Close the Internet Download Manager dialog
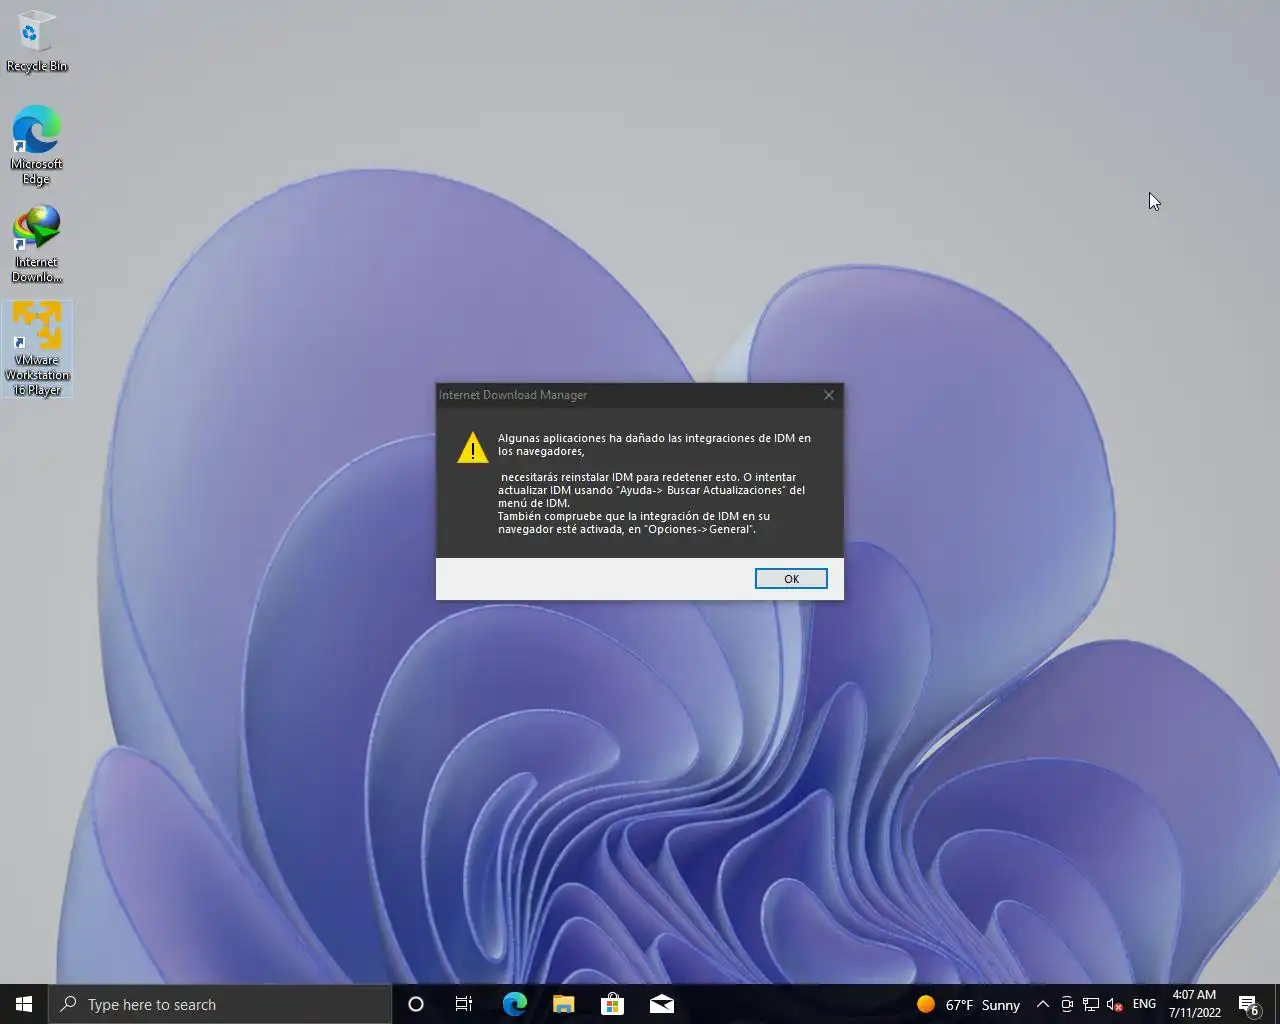Image resolution: width=1280 pixels, height=1024 pixels. 828,395
